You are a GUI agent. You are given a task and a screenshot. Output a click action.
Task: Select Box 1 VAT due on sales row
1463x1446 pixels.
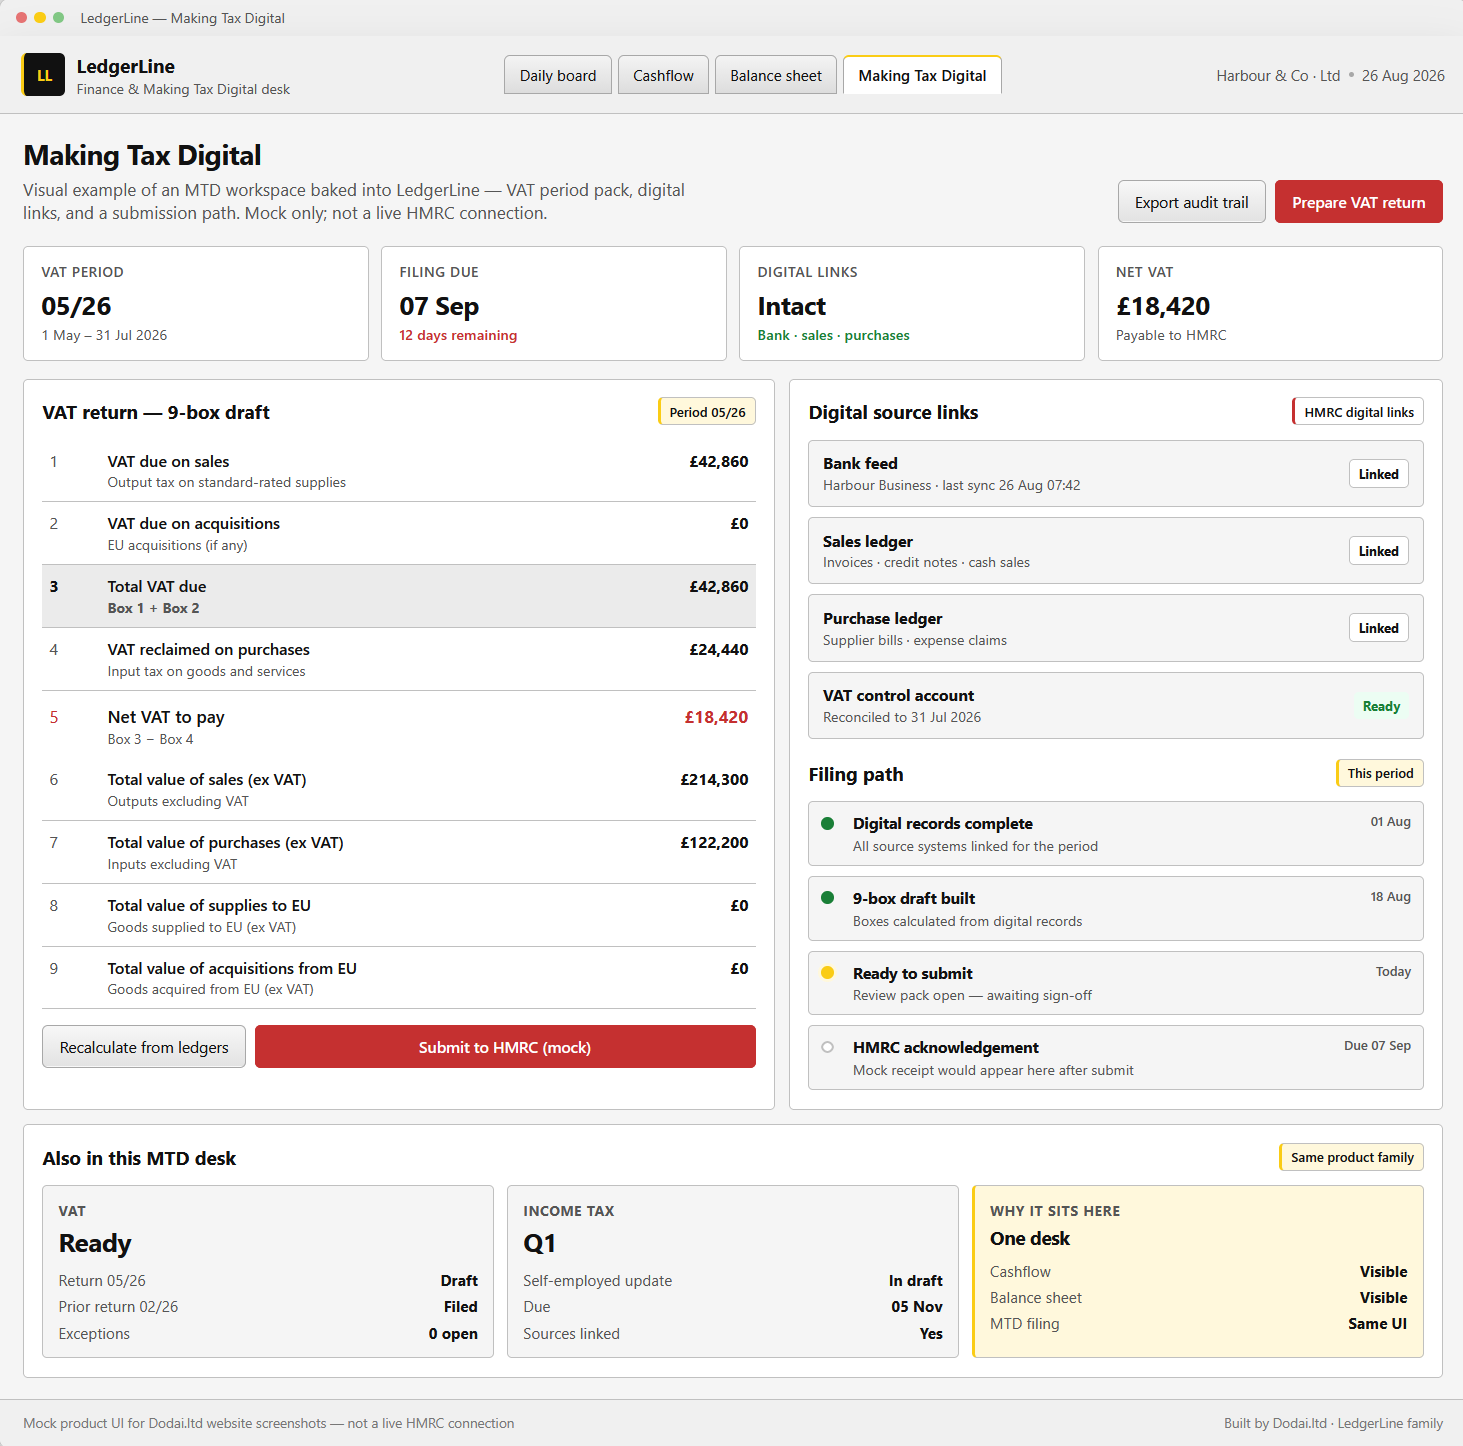coord(399,471)
